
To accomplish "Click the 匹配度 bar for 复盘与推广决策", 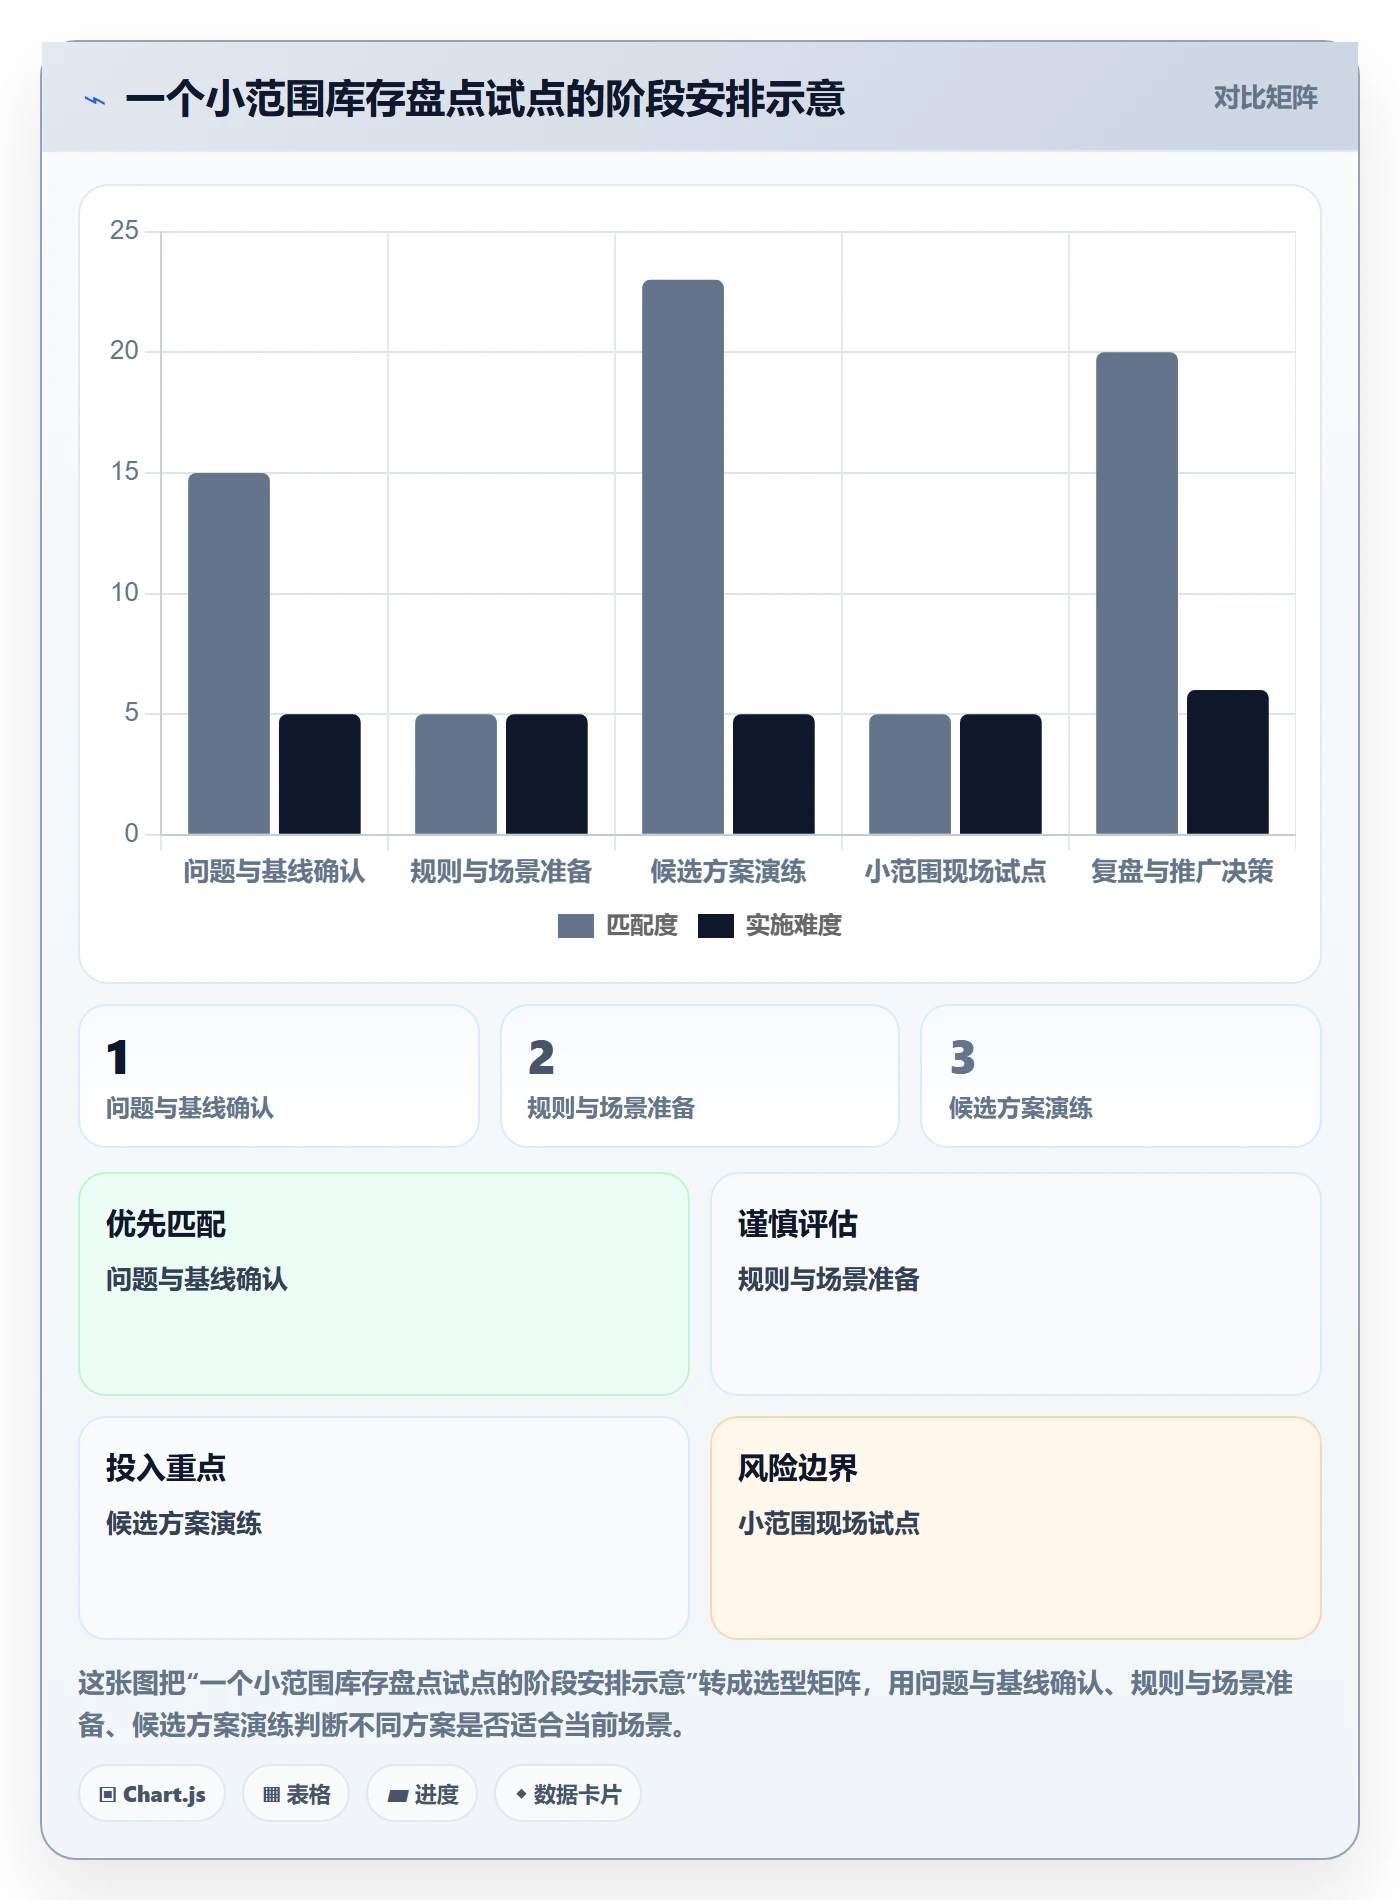I will click(1137, 593).
